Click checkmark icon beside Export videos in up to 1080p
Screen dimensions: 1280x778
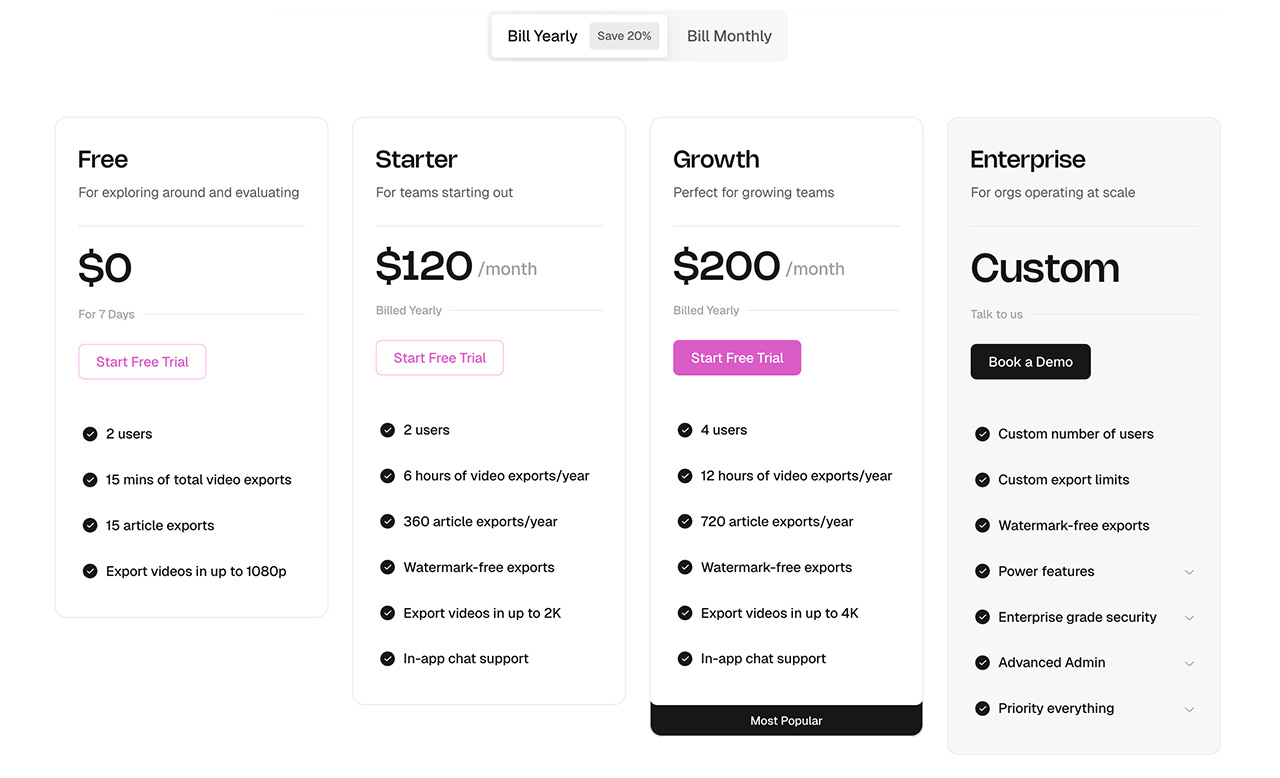[90, 572]
